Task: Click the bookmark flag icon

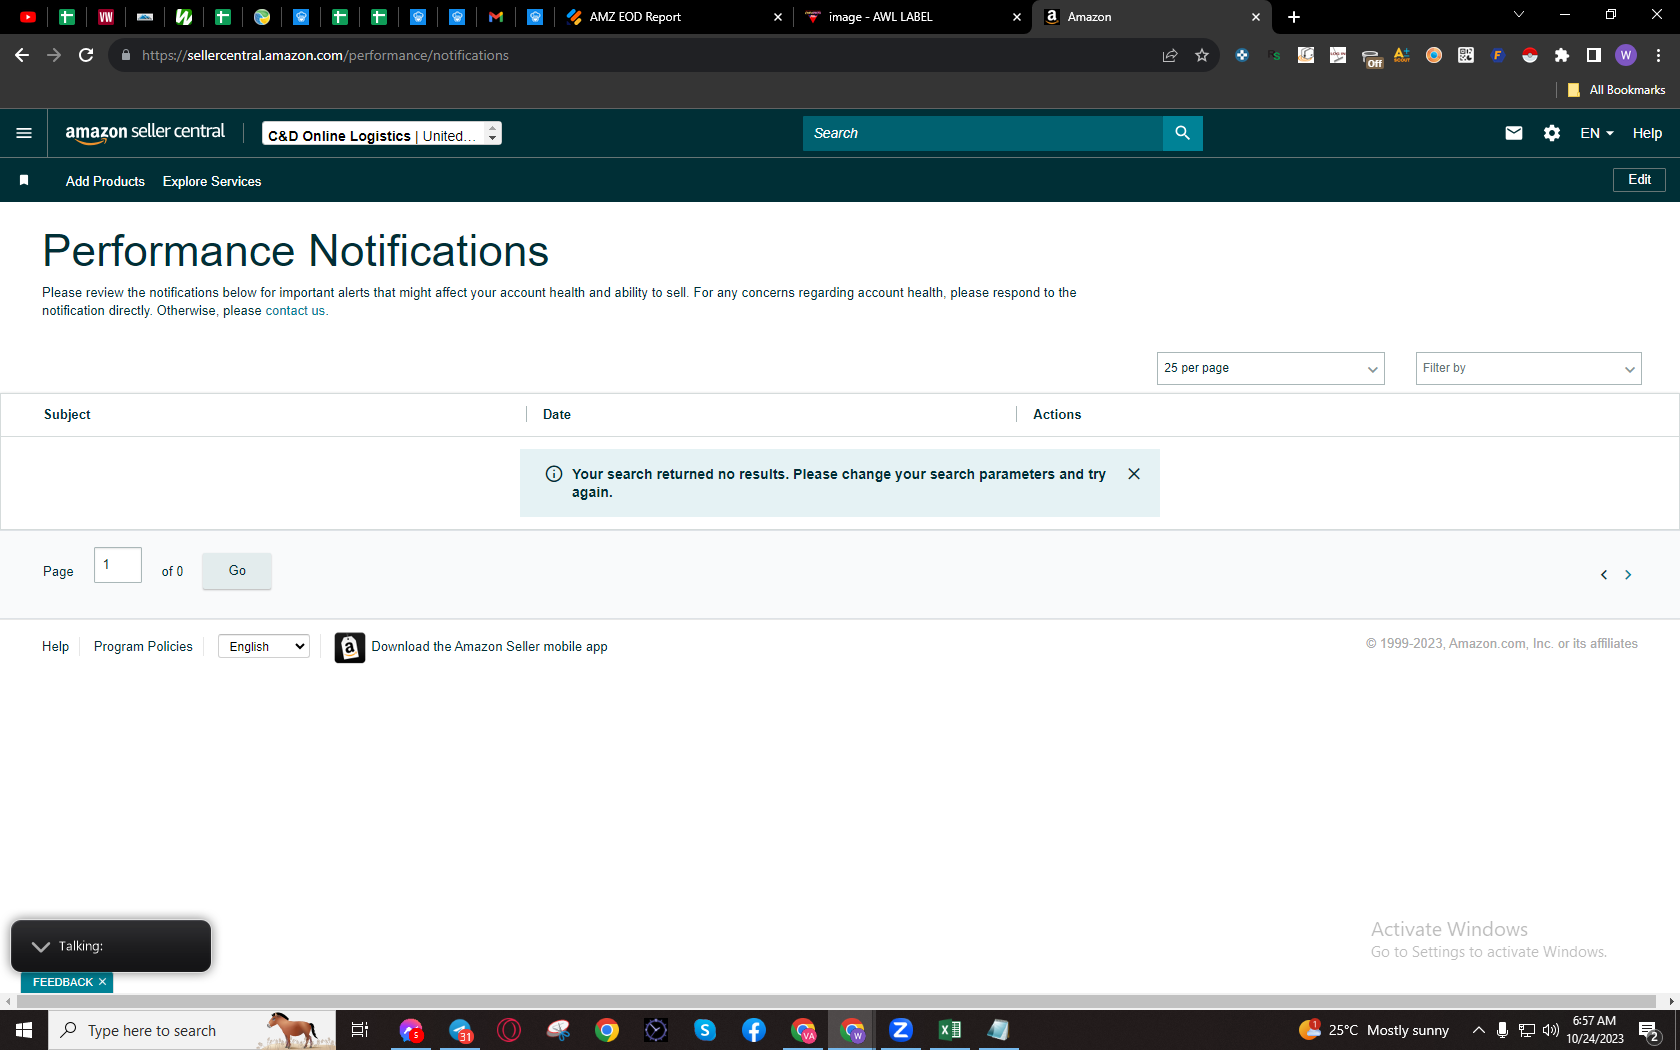Action: (x=24, y=180)
